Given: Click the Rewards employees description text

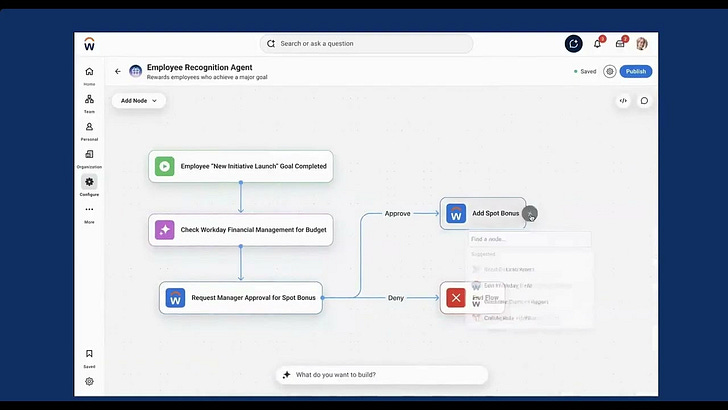Looking at the screenshot, I should tap(207, 77).
